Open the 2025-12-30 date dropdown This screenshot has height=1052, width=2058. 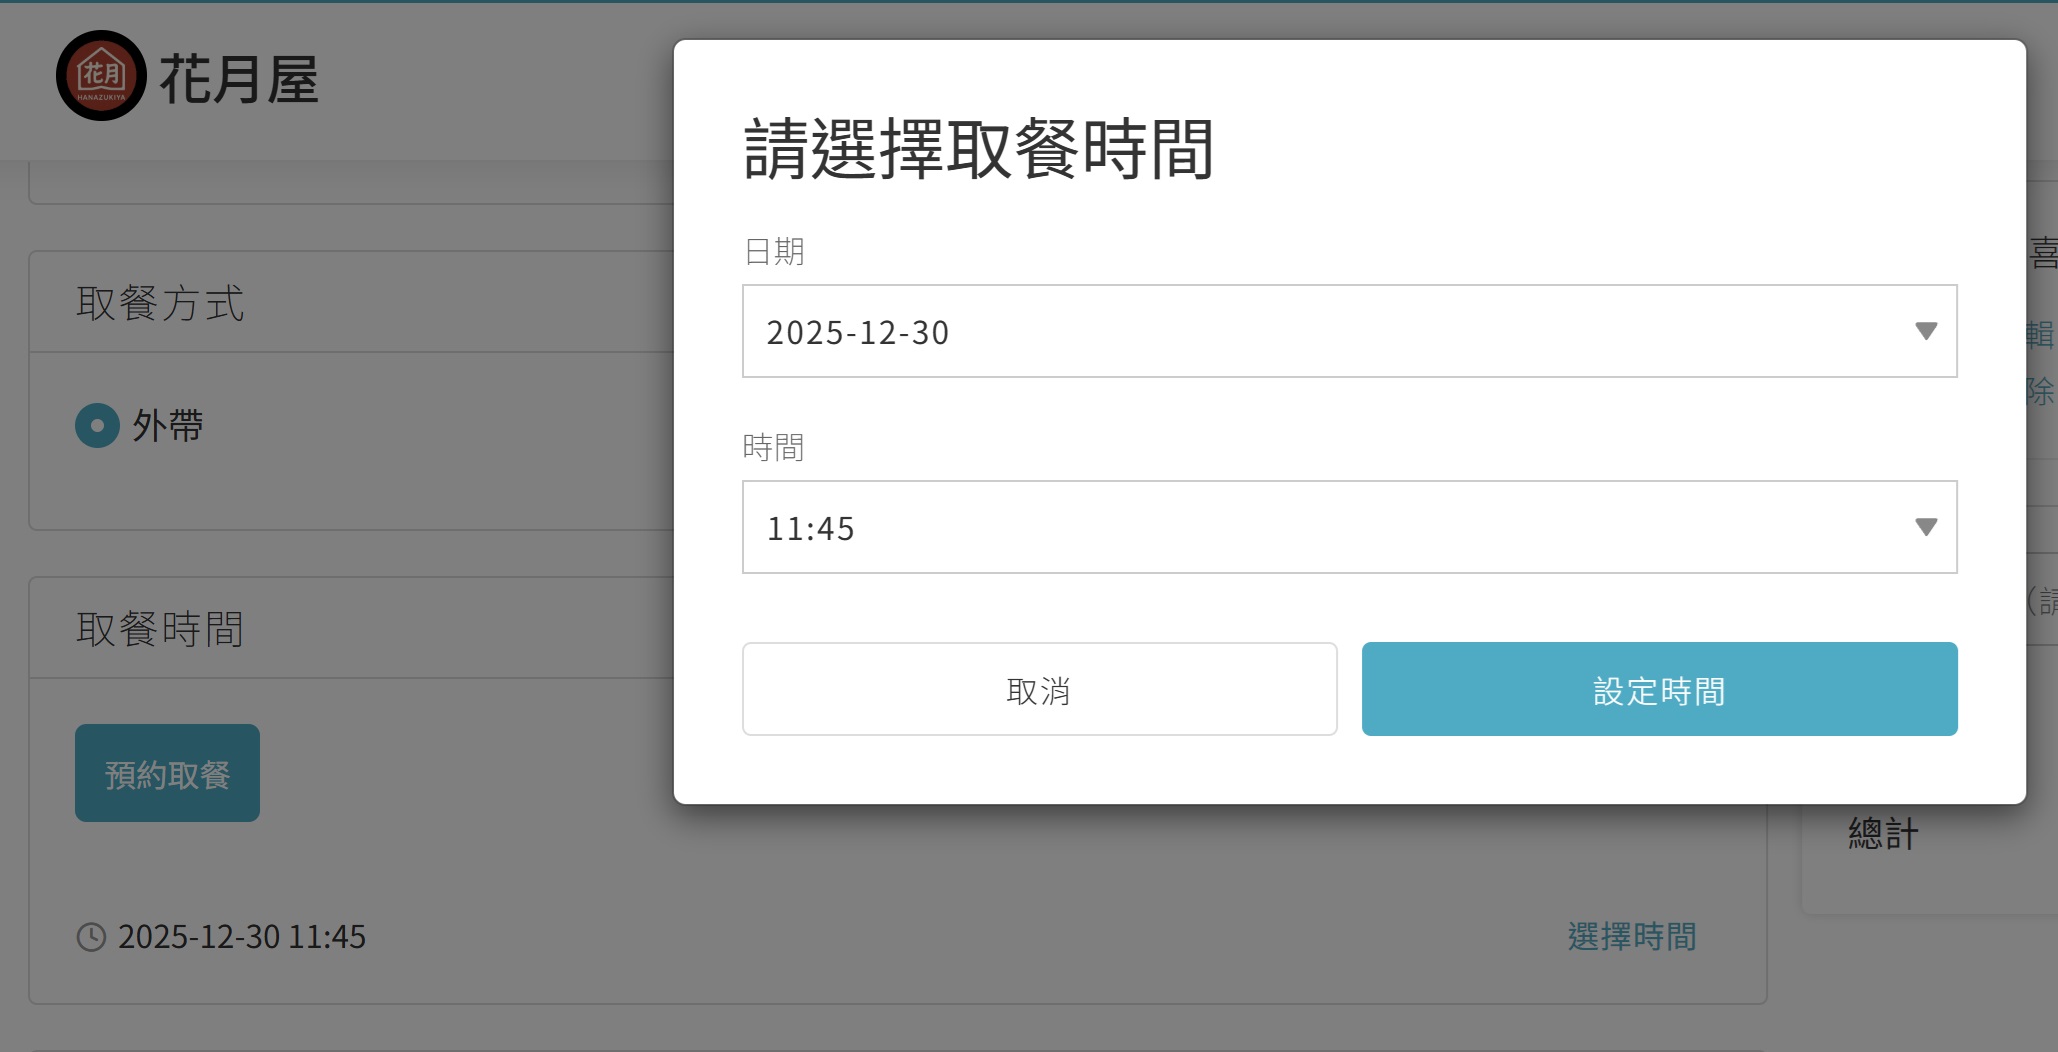1348,331
